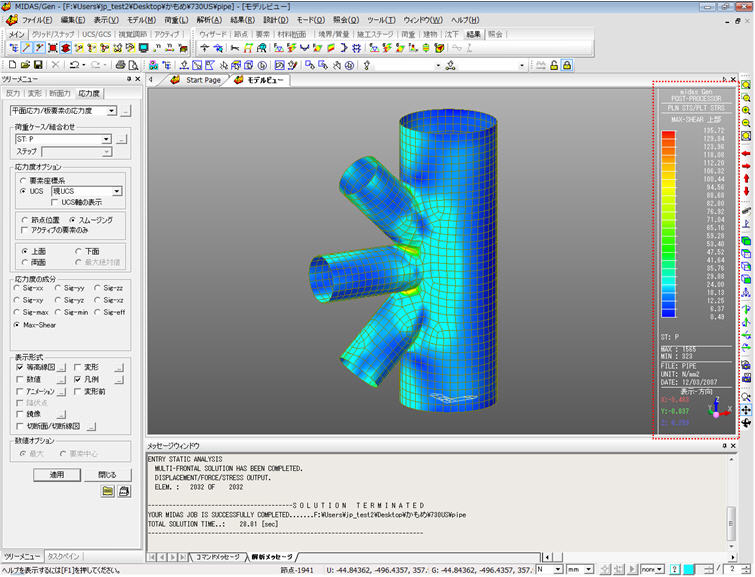Screen dimensions: 755x577
Task: Toggle the 凡例 legend checkbox
Action: tap(78, 380)
